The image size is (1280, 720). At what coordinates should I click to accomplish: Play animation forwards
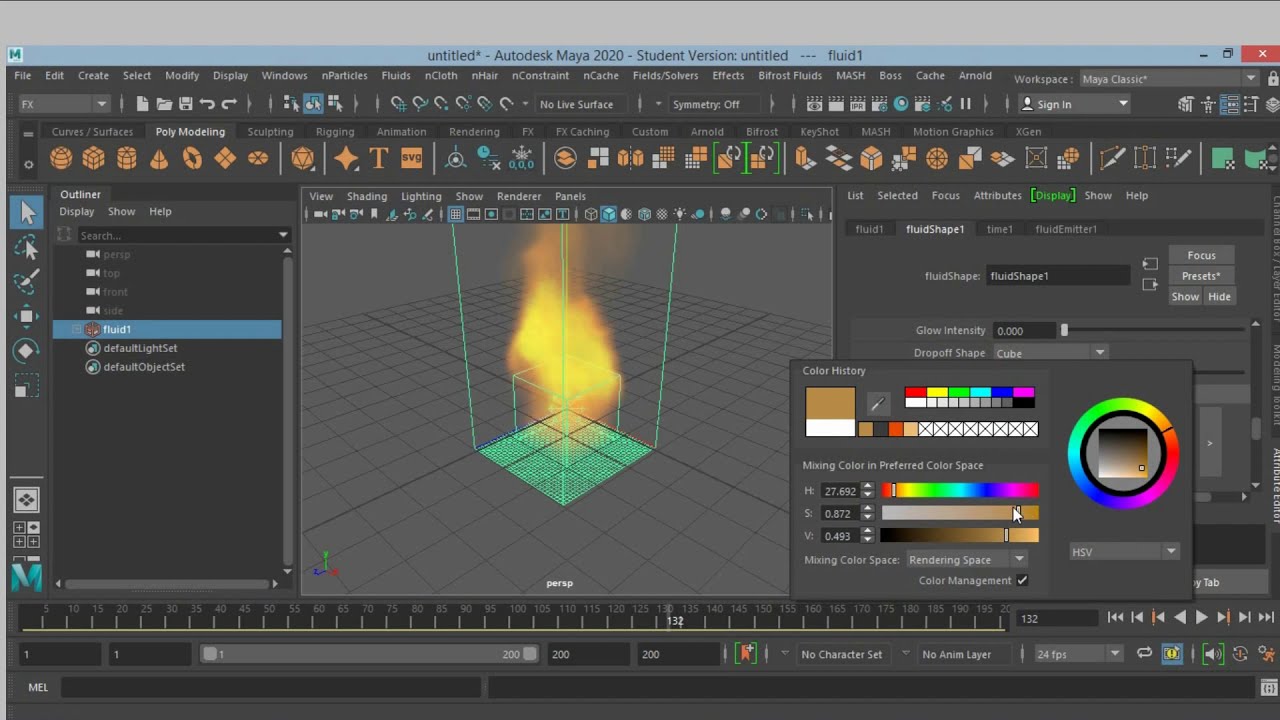click(x=1202, y=618)
